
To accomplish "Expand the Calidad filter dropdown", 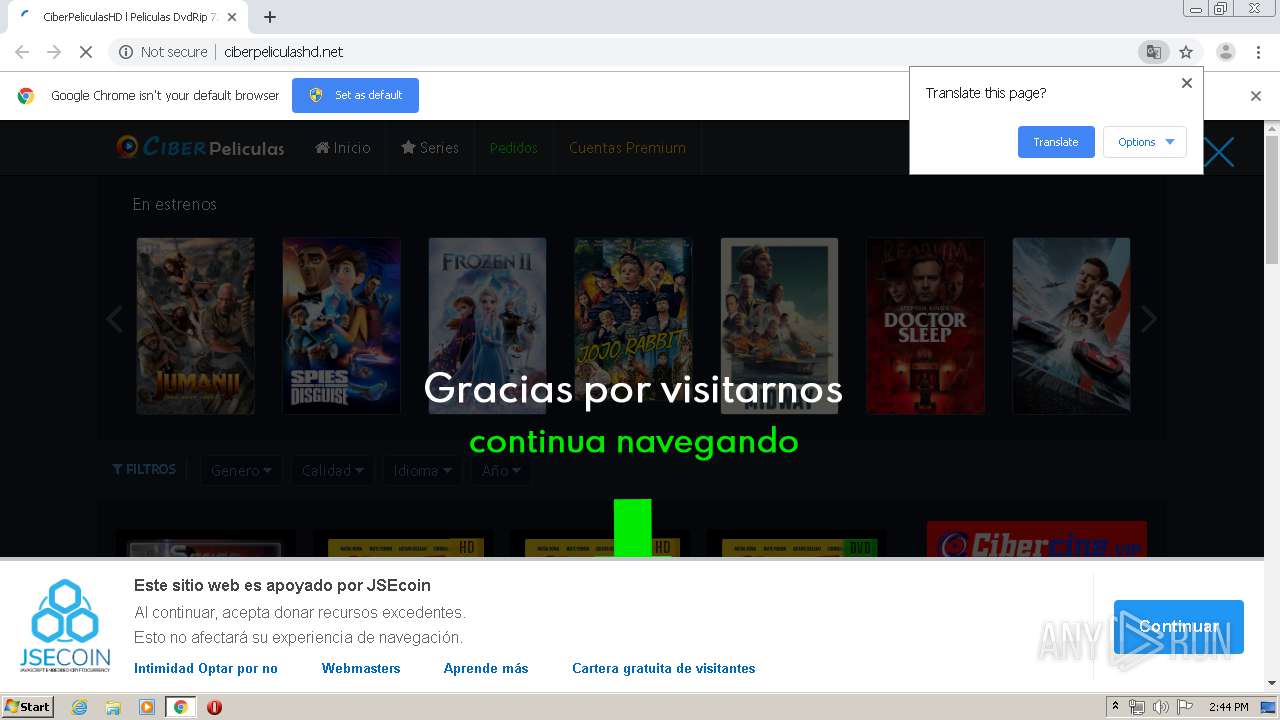I will point(333,470).
